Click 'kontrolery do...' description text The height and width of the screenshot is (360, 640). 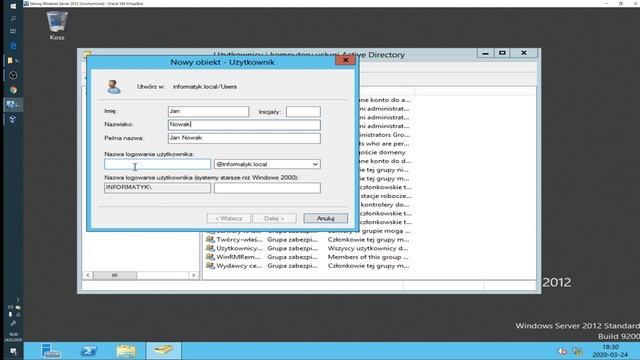click(x=384, y=204)
